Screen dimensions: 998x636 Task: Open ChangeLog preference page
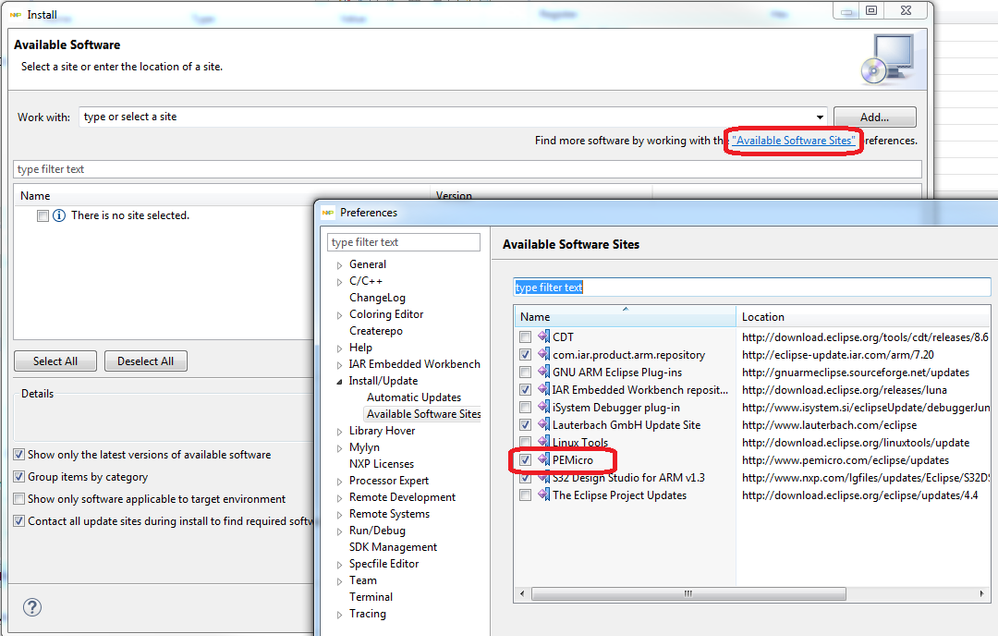377,297
